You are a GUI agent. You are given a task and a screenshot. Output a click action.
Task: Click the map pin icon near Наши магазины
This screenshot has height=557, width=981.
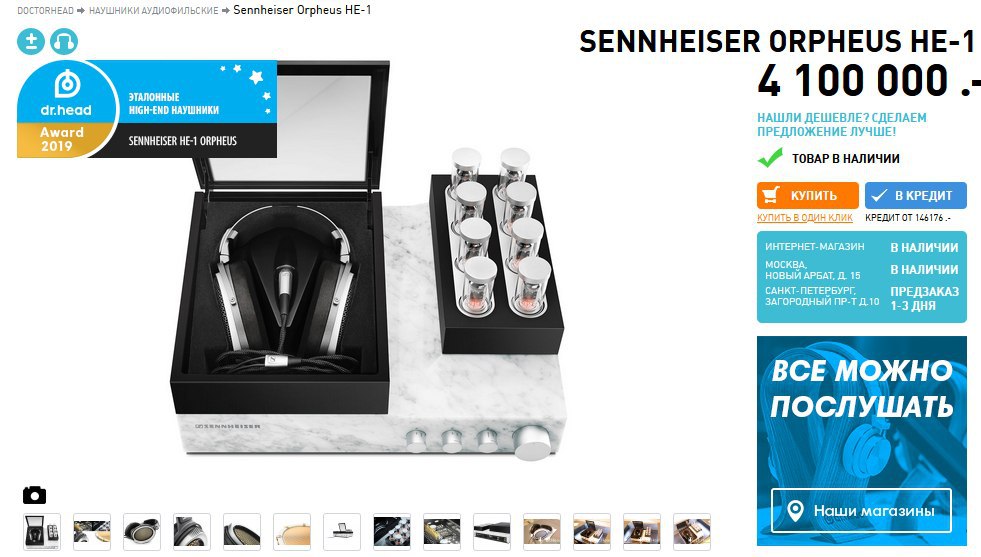click(x=795, y=511)
